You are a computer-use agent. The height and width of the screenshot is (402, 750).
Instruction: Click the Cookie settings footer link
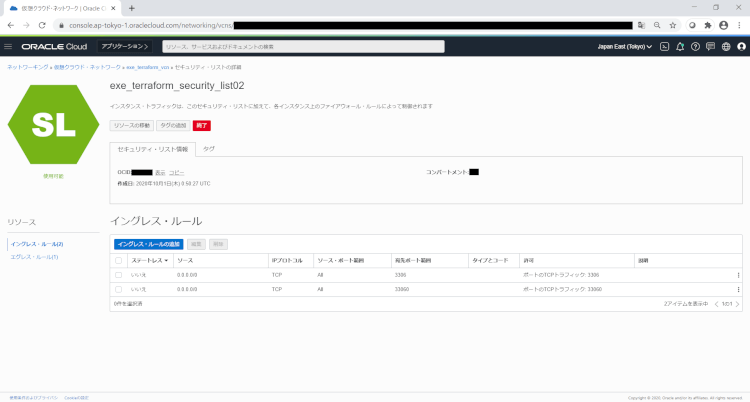pyautogui.click(x=77, y=398)
